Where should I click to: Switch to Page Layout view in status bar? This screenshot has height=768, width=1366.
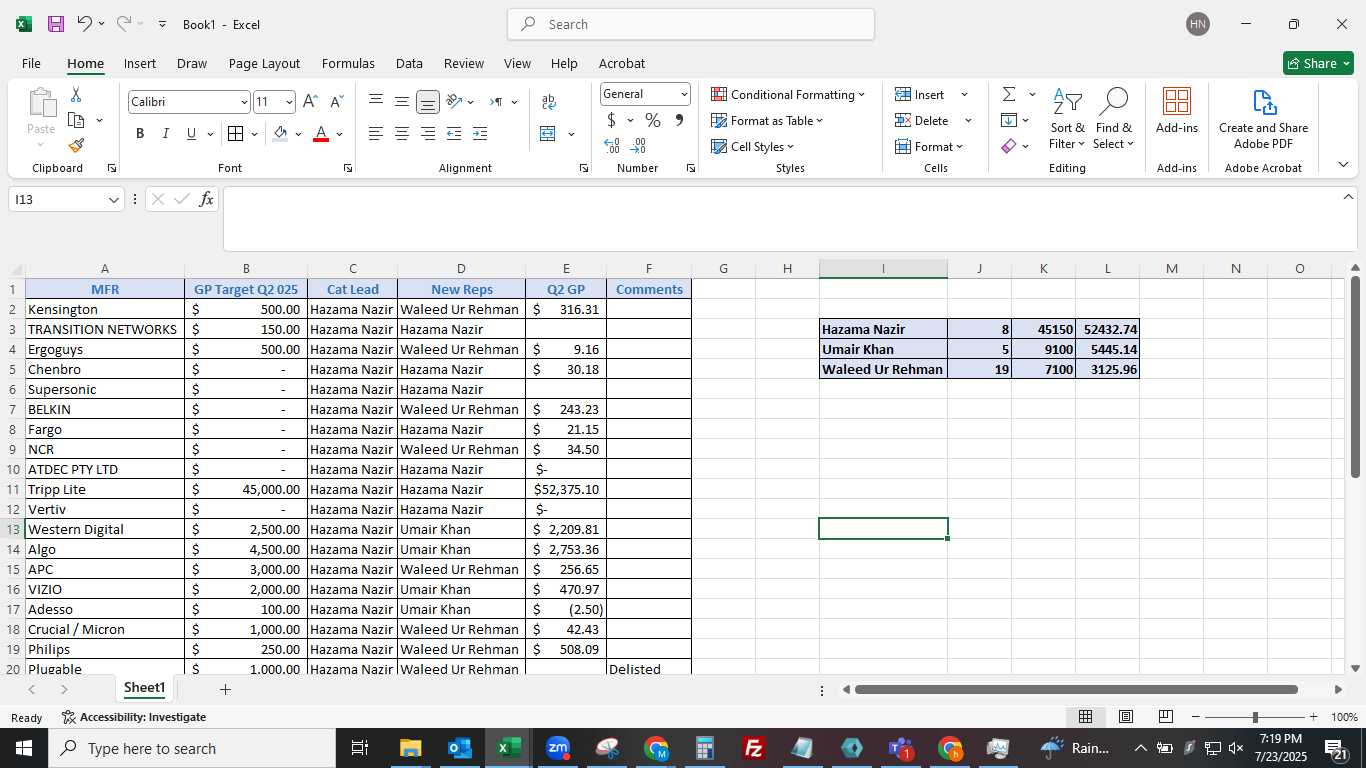click(x=1125, y=717)
